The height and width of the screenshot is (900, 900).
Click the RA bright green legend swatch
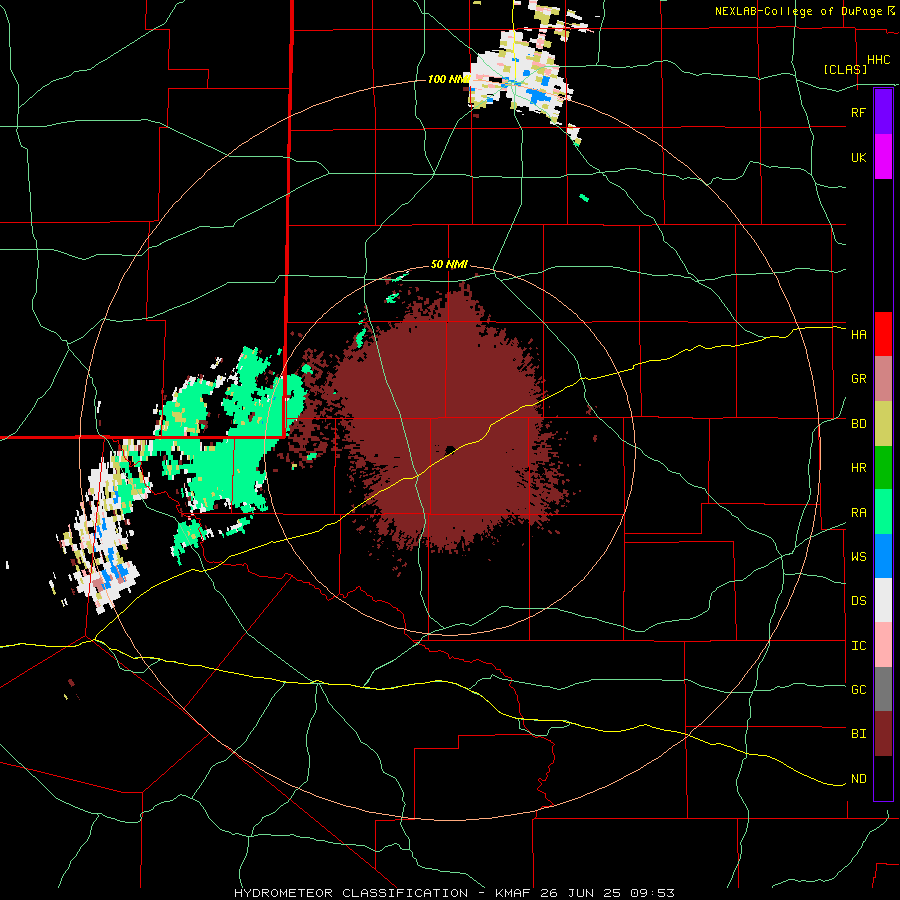(x=883, y=512)
